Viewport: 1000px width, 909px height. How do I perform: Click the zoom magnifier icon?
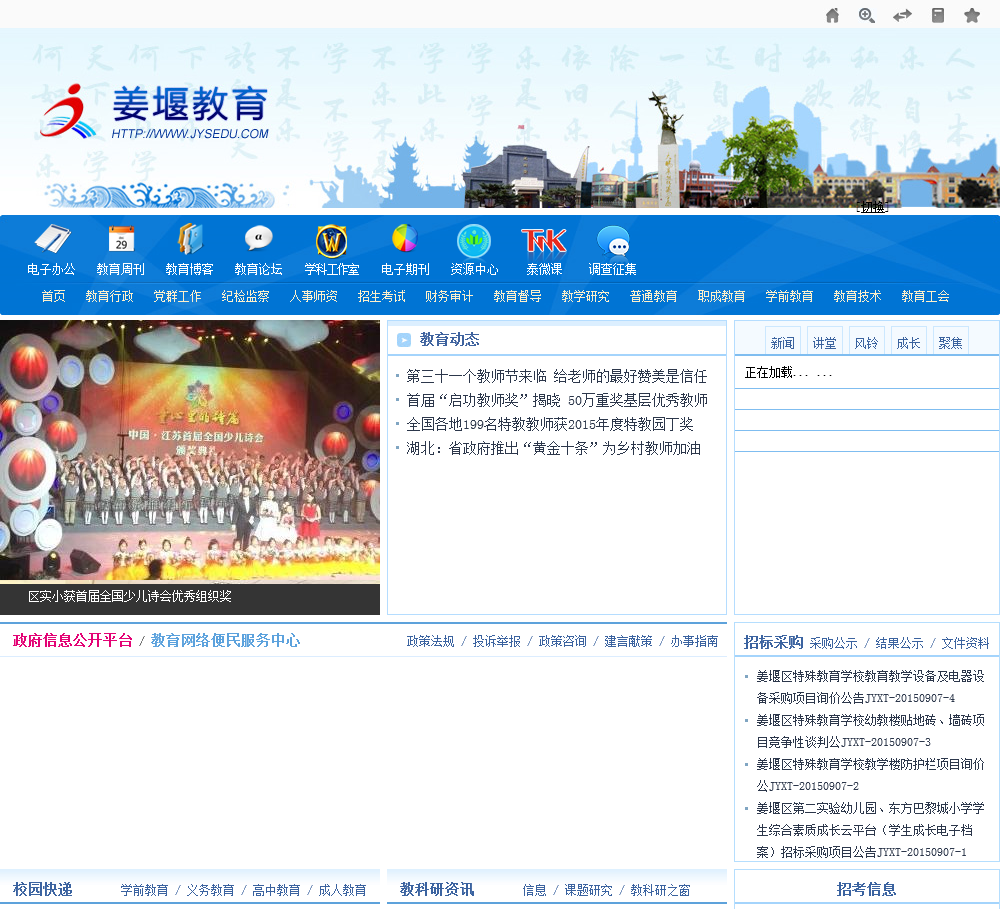click(x=867, y=15)
